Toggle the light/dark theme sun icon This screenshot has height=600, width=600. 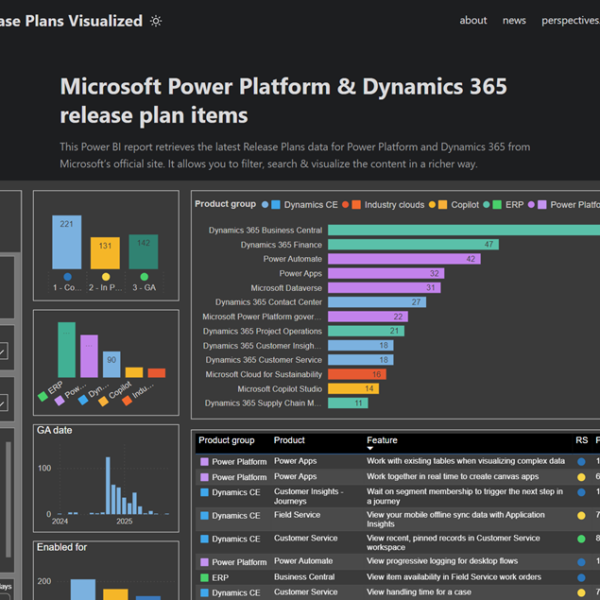tap(156, 21)
